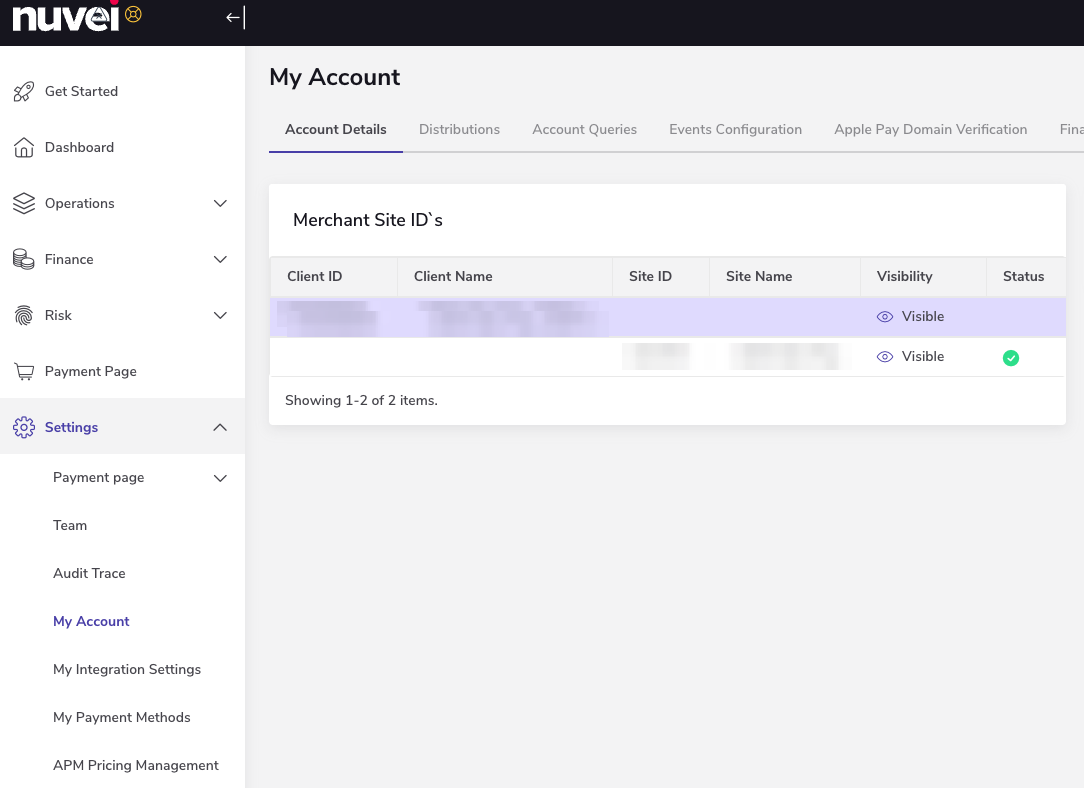Image resolution: width=1084 pixels, height=788 pixels.
Task: Expand the Operations menu chevron
Action: click(220, 203)
